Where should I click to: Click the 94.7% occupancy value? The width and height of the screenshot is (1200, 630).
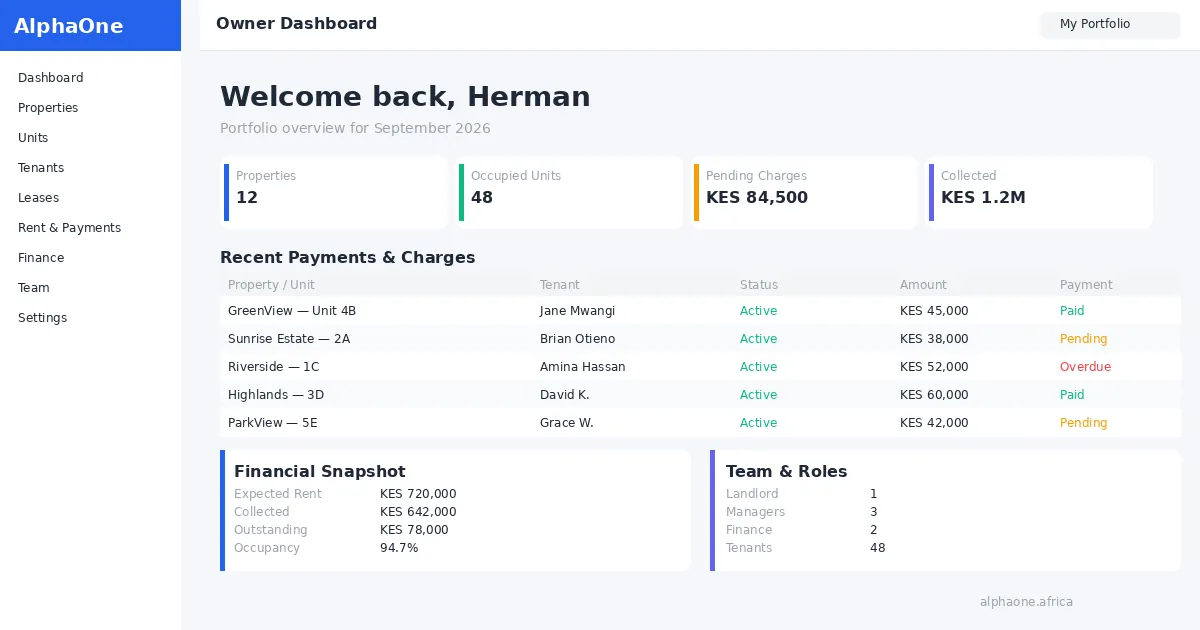coord(399,548)
